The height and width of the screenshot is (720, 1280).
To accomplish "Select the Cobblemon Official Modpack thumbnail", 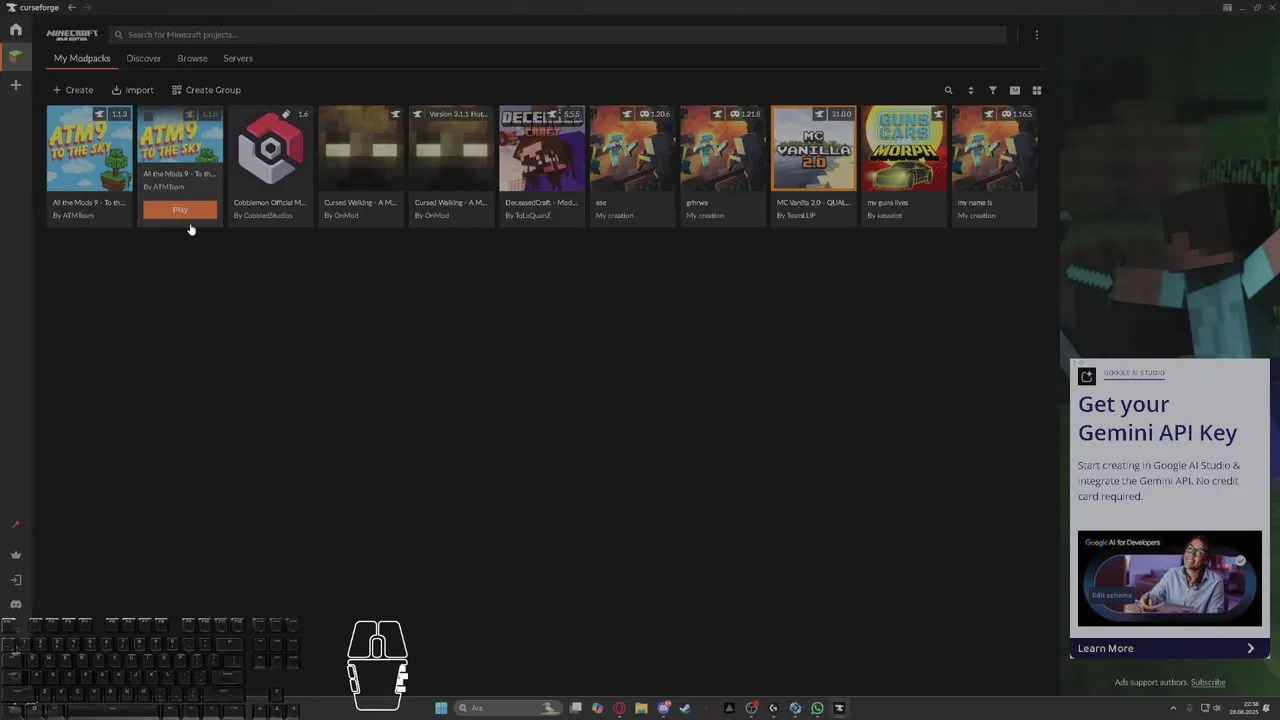I will click(x=270, y=148).
